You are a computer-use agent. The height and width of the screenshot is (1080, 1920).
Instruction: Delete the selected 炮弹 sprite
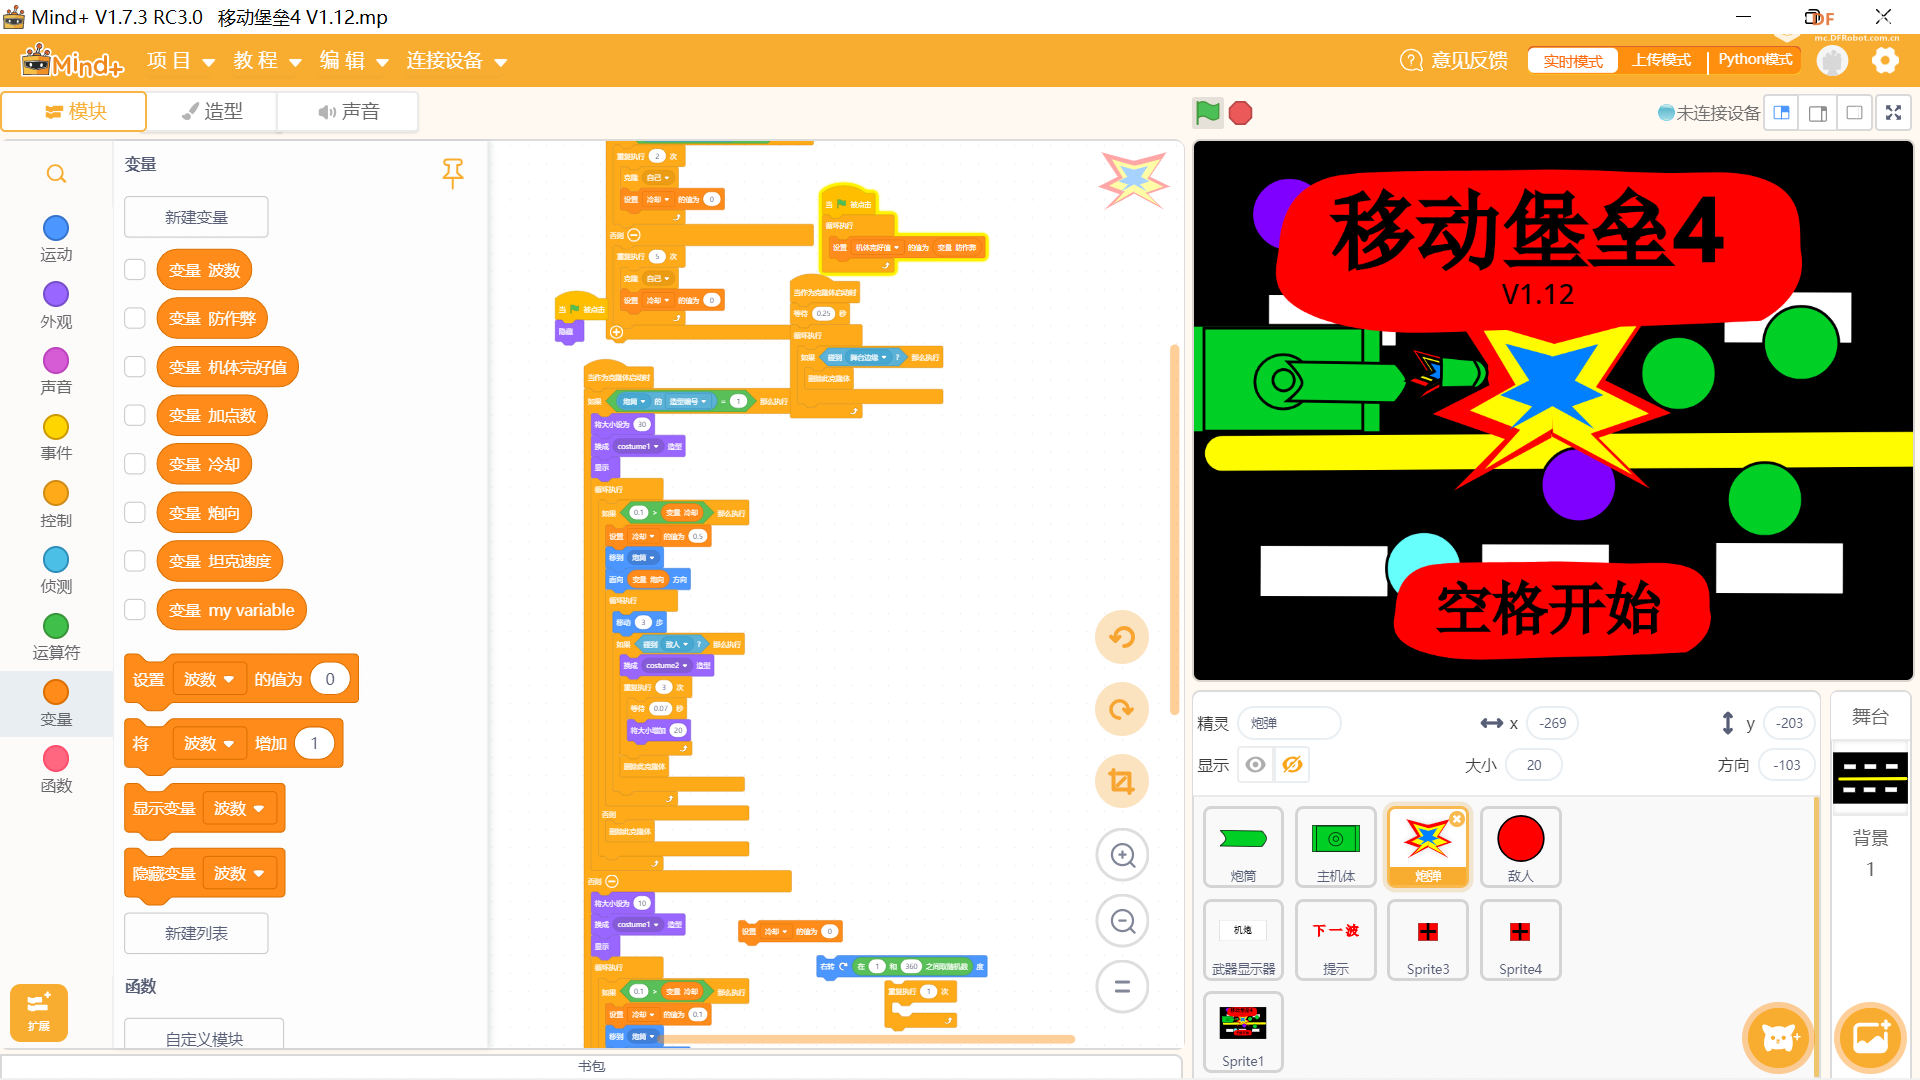coord(1457,819)
